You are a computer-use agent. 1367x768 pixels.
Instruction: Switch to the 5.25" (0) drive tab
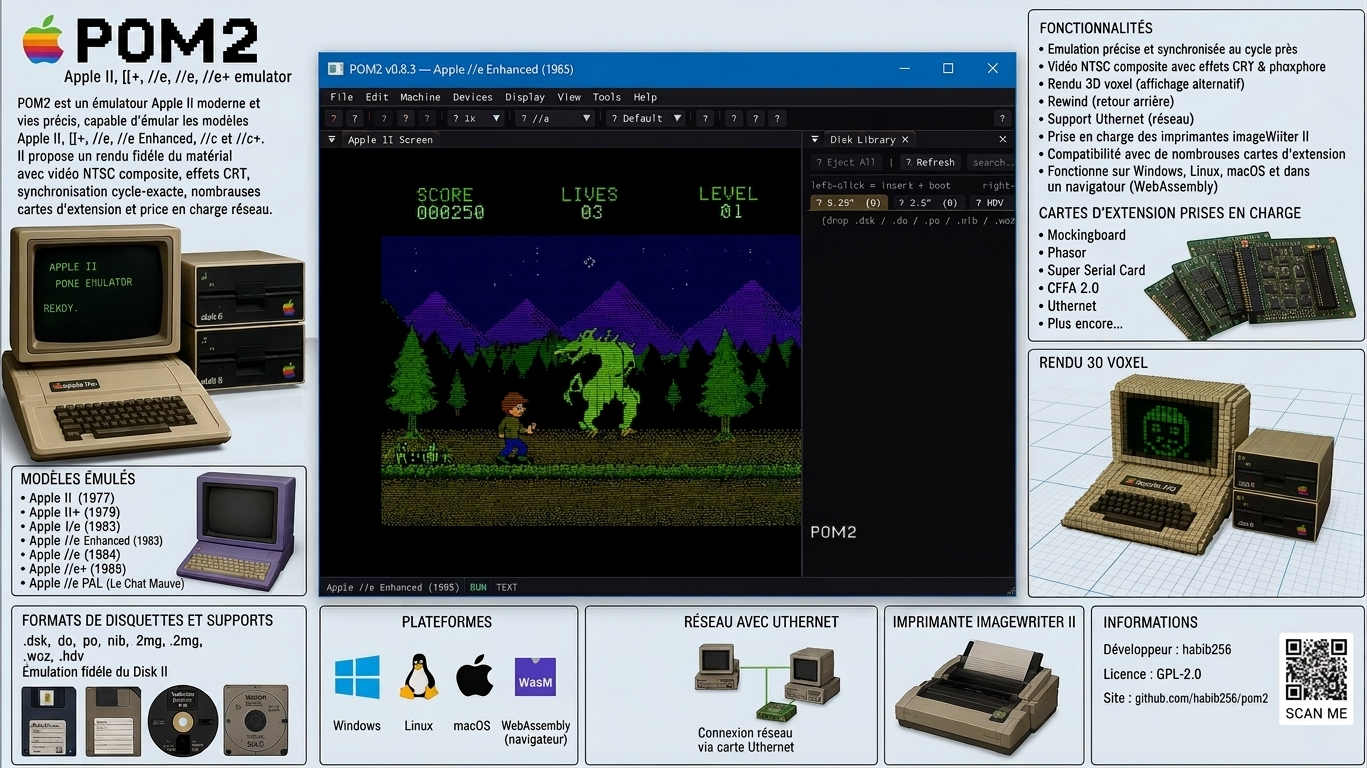click(848, 203)
